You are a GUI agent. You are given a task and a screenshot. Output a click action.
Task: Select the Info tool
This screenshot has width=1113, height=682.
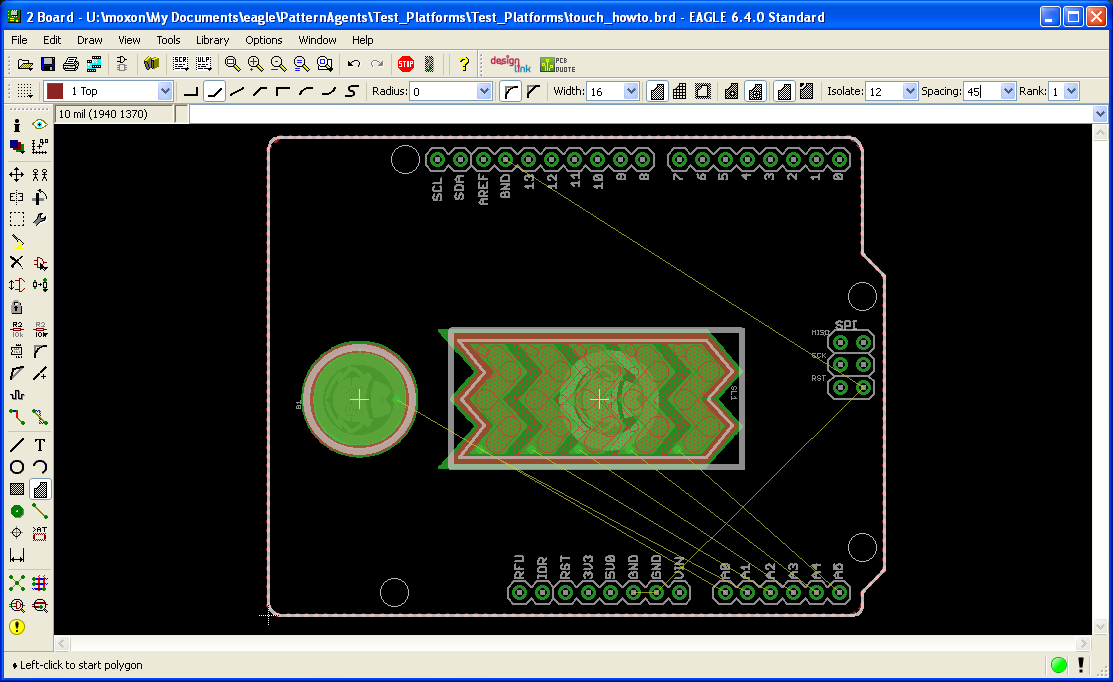(x=17, y=125)
